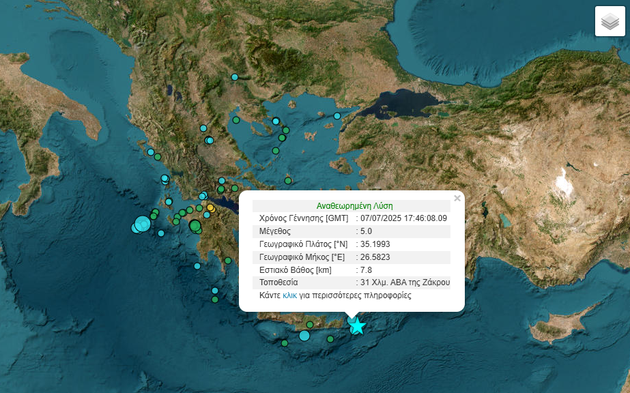630x393 pixels.
Task: Click 'Αναθεωρημένη Λύση' header text
Action: 355,206
